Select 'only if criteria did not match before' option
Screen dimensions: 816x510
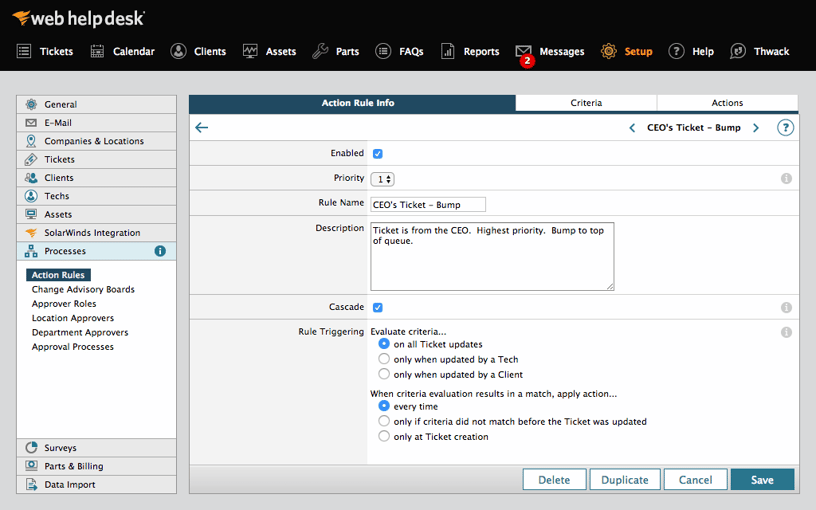384,420
